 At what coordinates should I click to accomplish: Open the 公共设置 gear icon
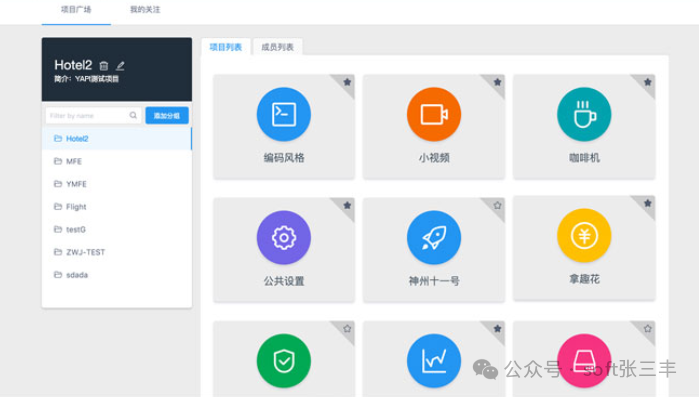[x=284, y=237]
